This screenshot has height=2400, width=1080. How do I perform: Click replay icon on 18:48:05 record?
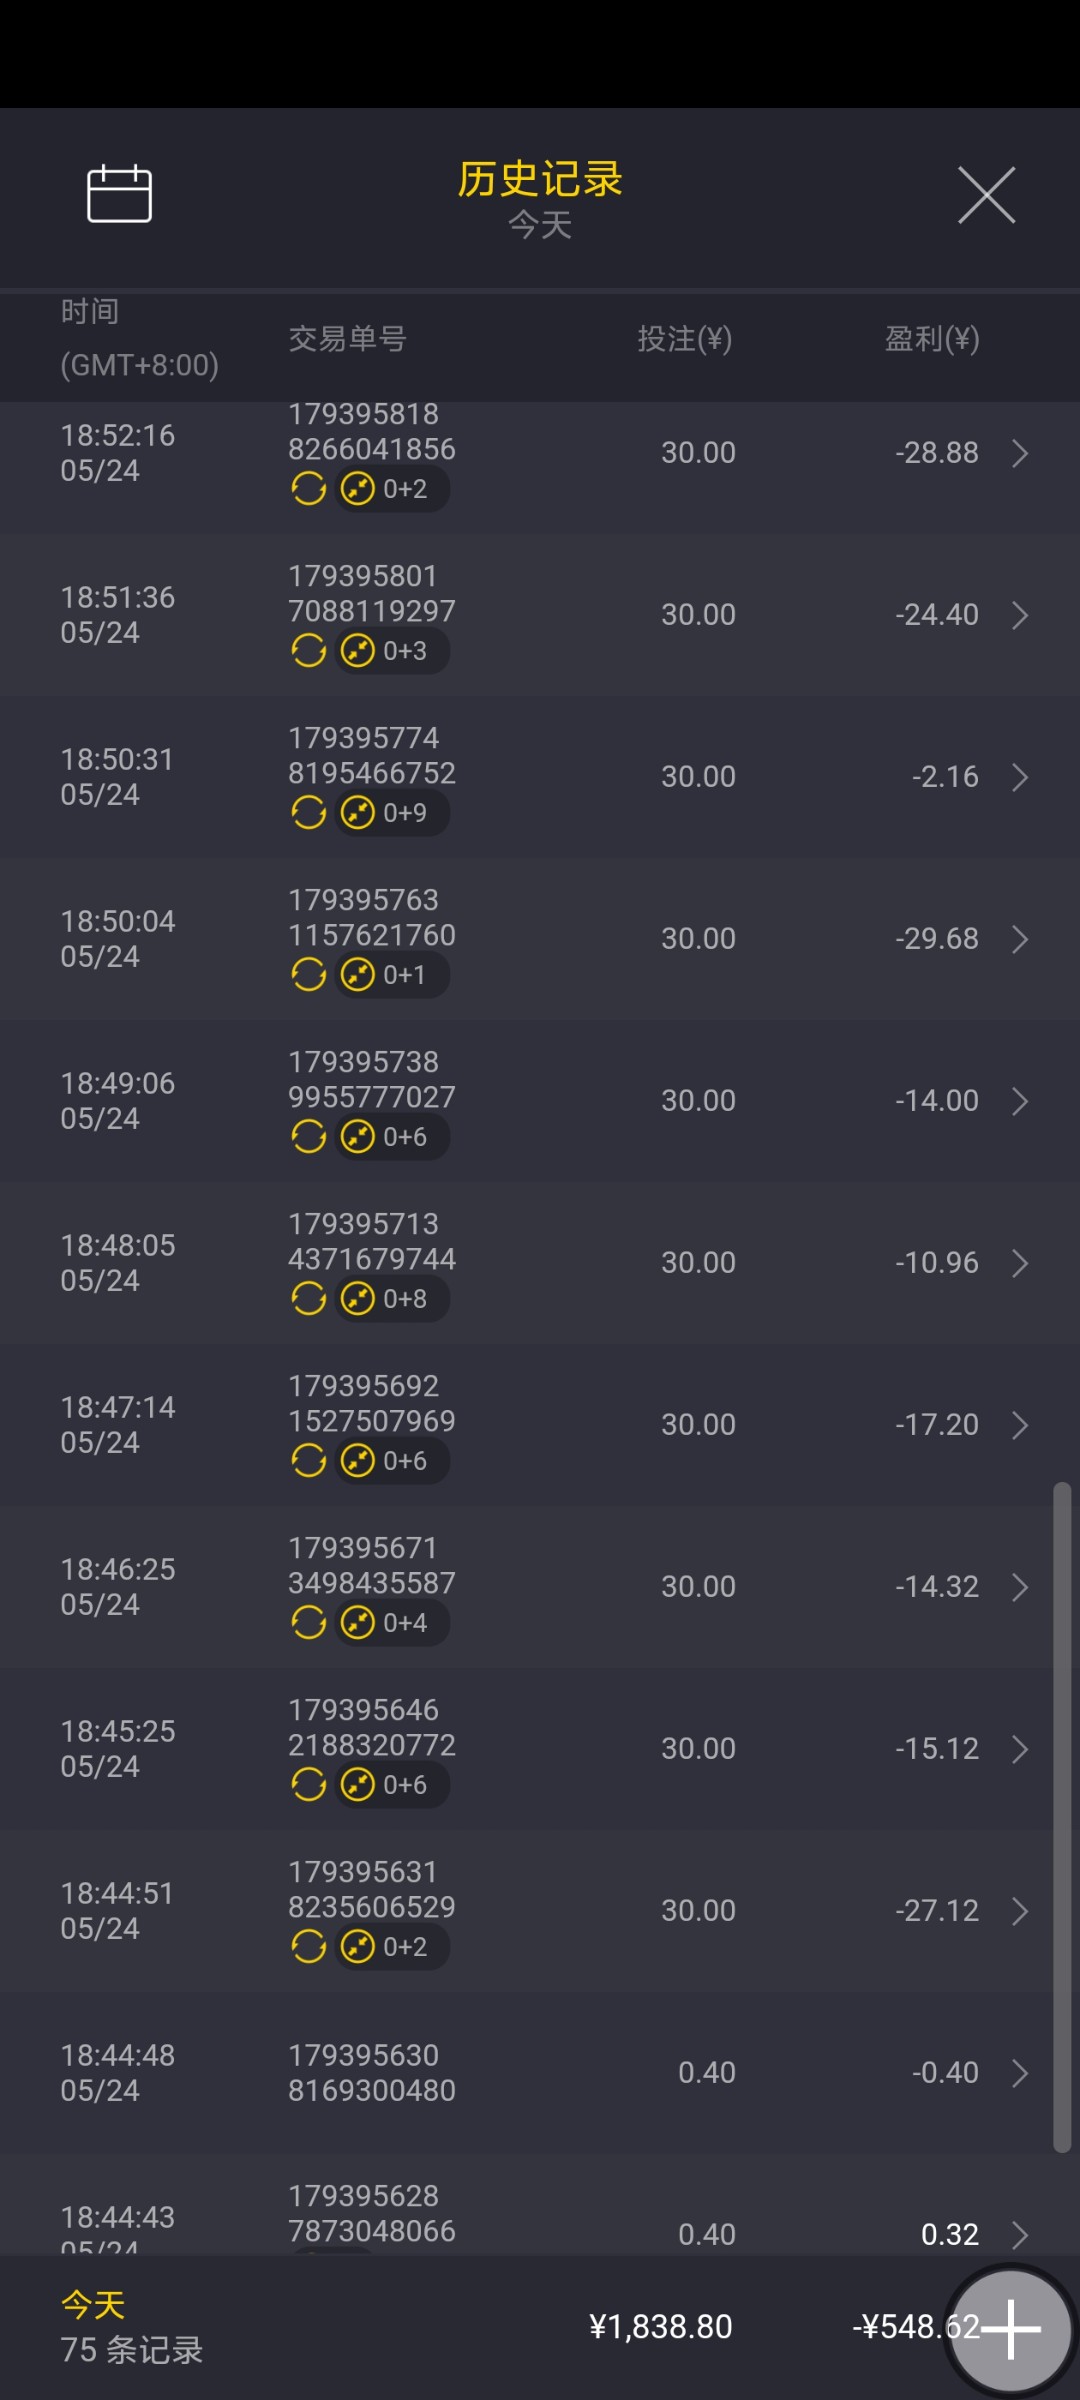coord(309,1299)
